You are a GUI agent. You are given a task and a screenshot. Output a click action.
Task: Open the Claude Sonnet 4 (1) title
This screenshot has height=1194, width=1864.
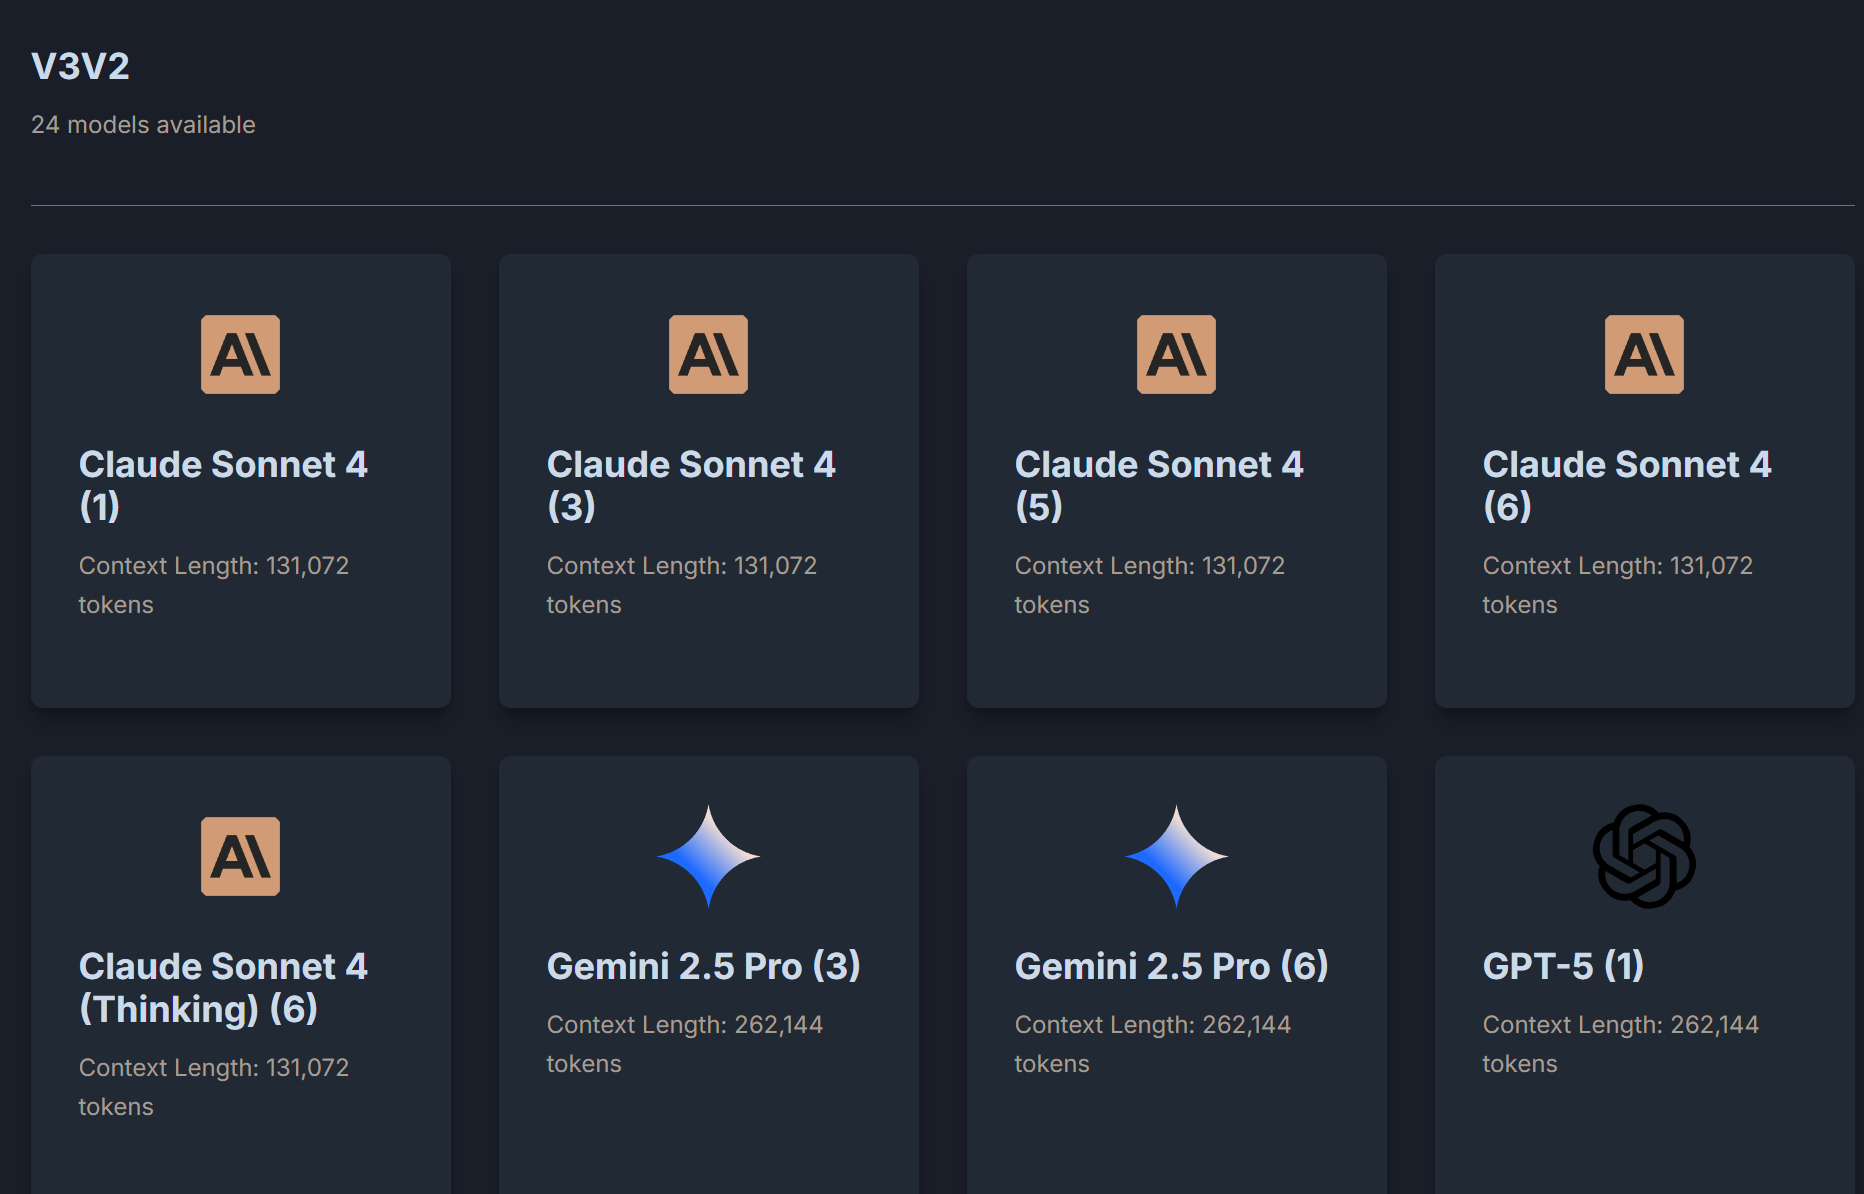tap(223, 485)
